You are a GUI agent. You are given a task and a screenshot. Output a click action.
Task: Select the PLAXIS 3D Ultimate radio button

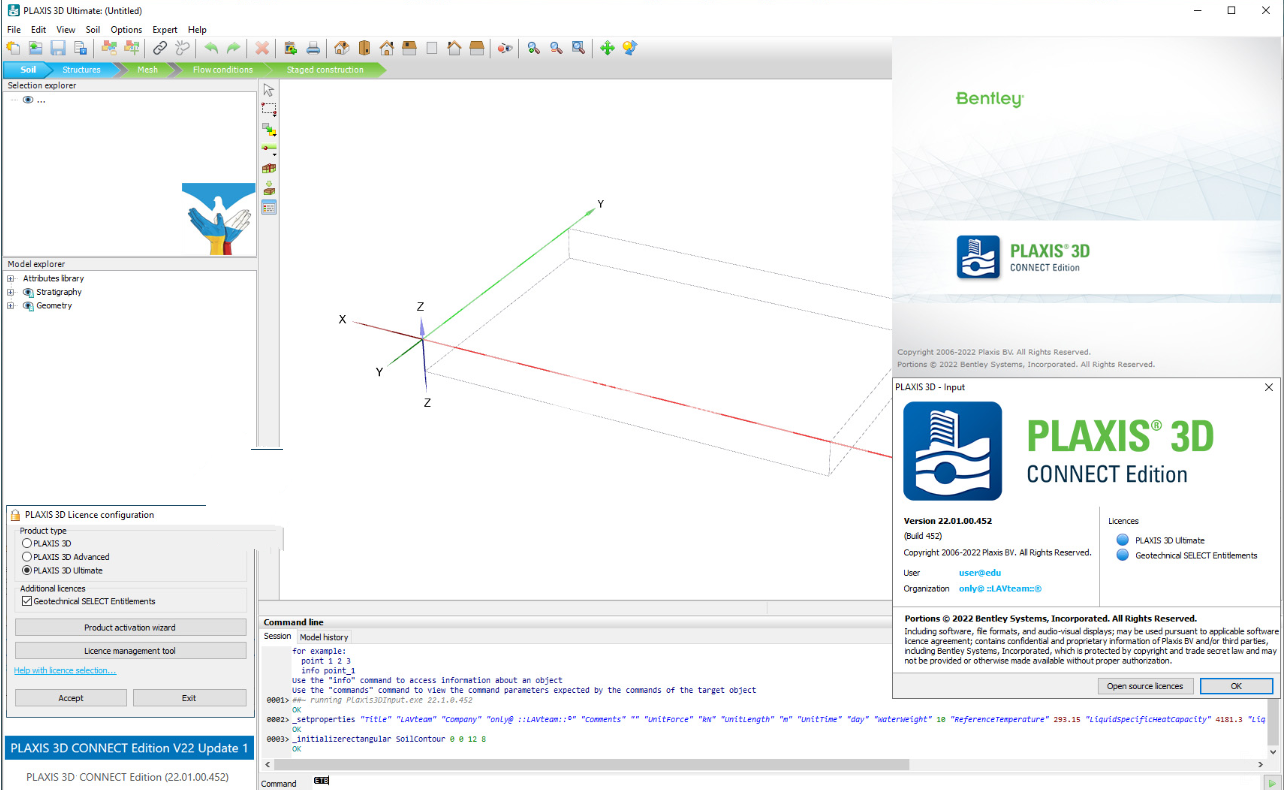click(x=27, y=570)
